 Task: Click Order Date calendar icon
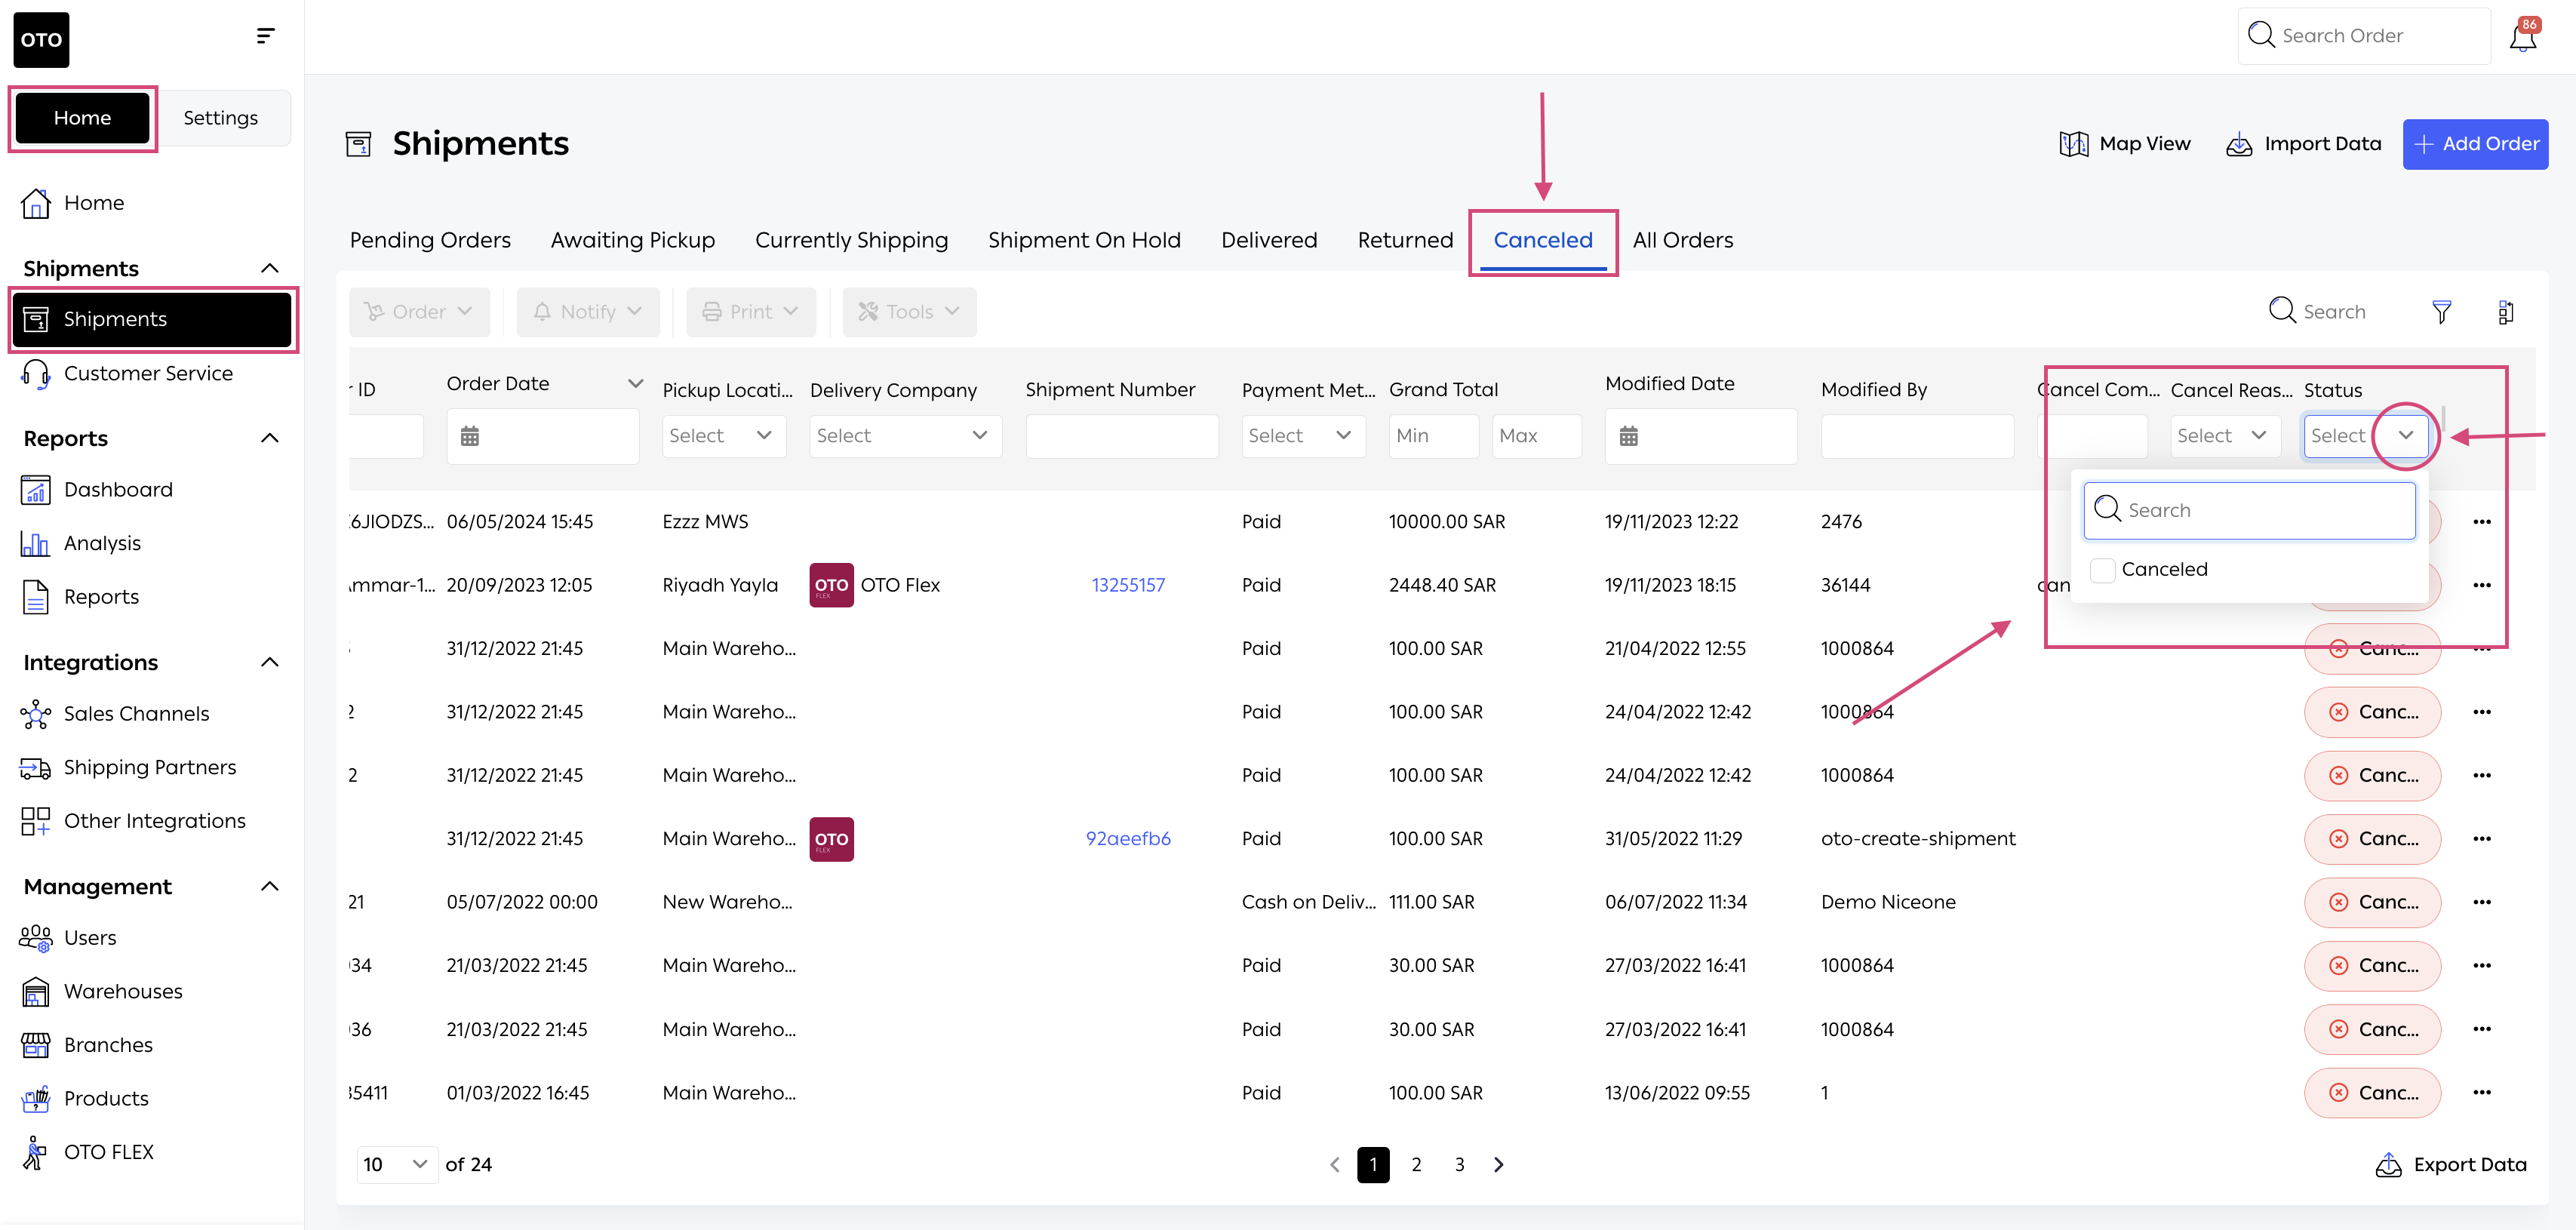(x=470, y=436)
